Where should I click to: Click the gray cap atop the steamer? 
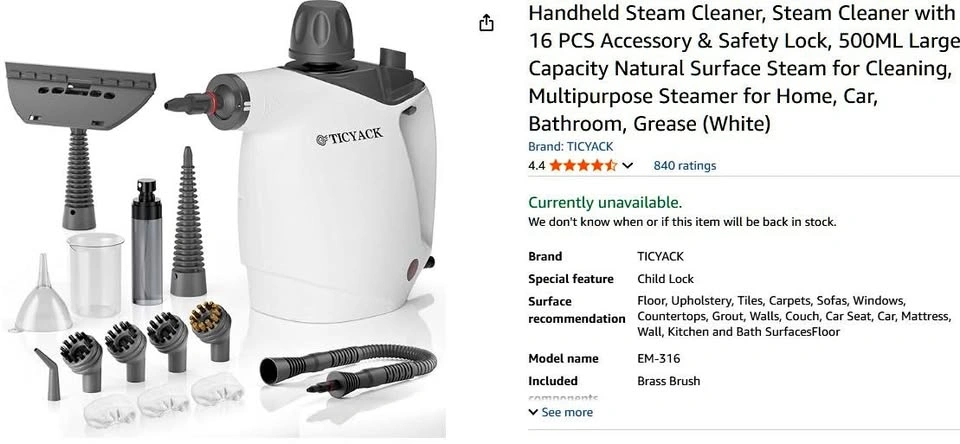pyautogui.click(x=321, y=32)
